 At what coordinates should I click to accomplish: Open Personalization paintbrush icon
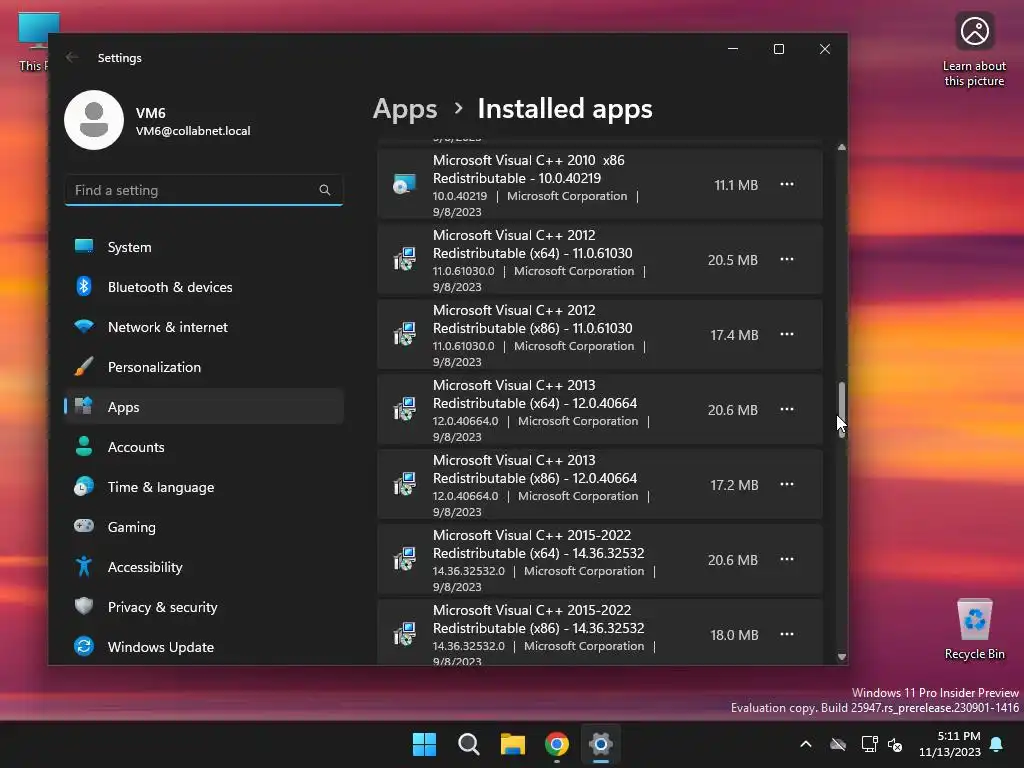point(84,366)
